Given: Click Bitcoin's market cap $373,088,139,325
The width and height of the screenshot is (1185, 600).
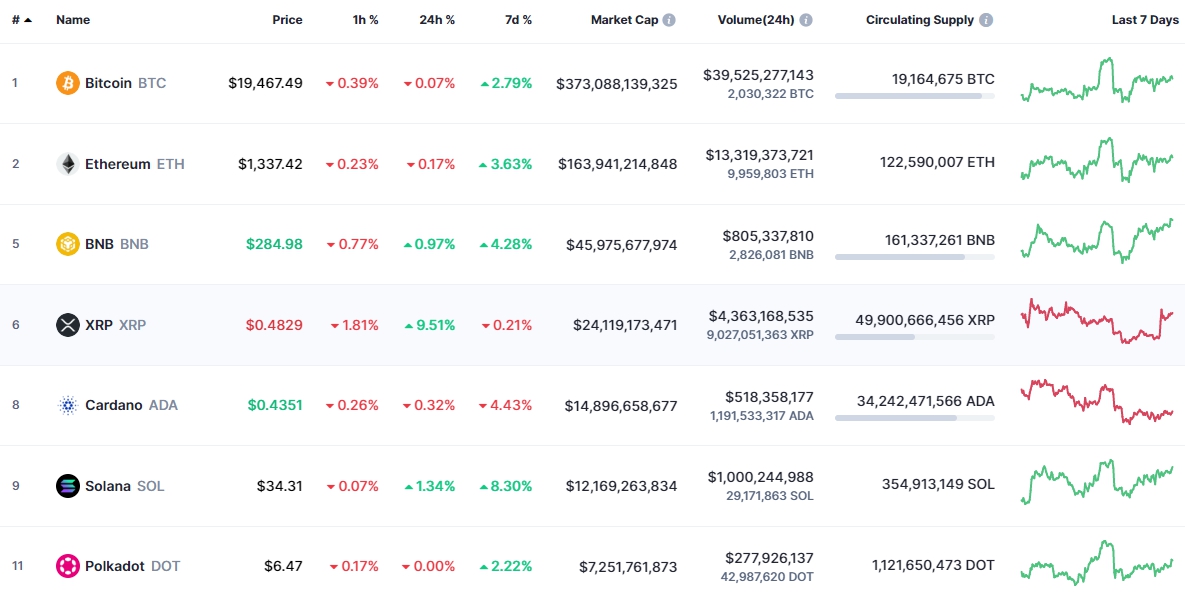Looking at the screenshot, I should click(x=617, y=83).
